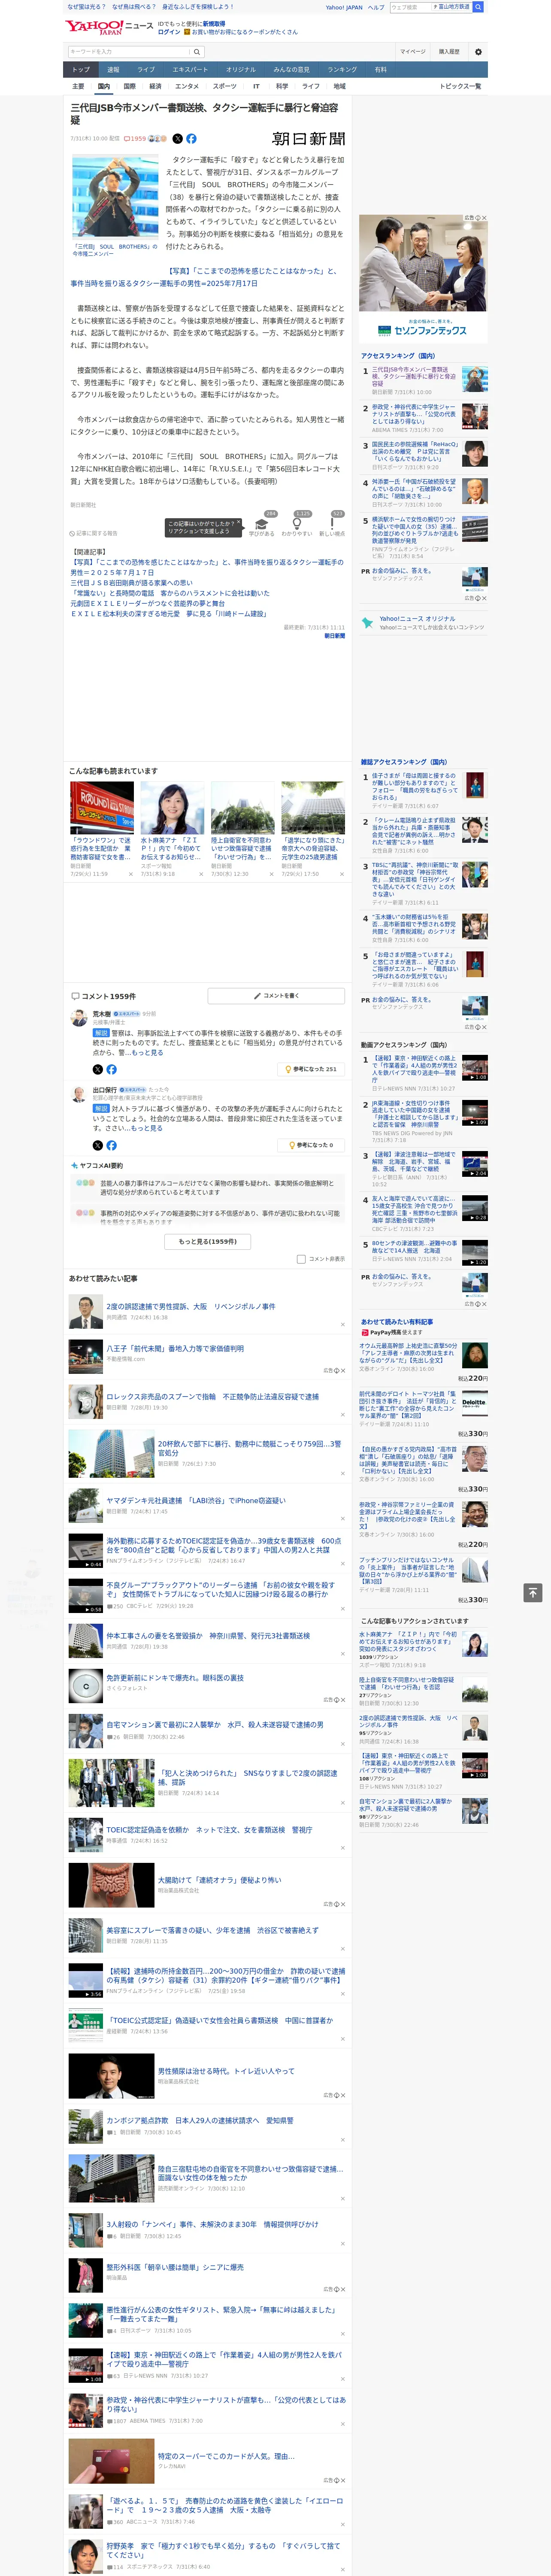Expand 荒木樹's comment with もっと見る
Viewport: 551px width, 2576px height.
click(x=148, y=1053)
